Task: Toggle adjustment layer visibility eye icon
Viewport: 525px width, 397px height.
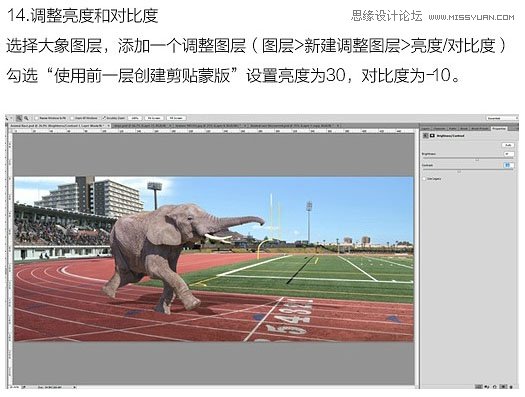Action: coord(503,387)
